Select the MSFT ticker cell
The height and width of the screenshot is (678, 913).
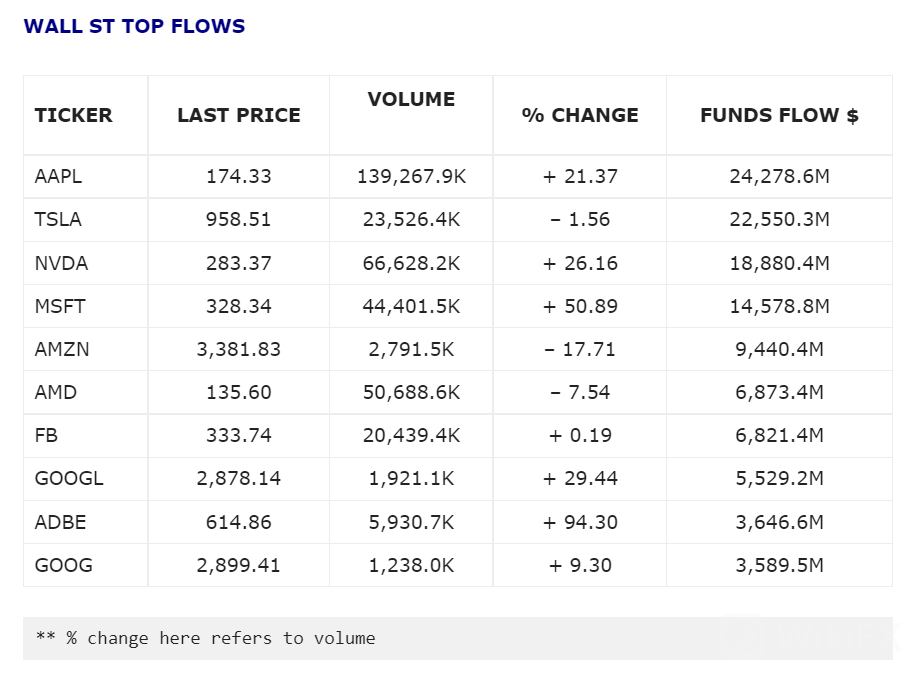point(60,306)
